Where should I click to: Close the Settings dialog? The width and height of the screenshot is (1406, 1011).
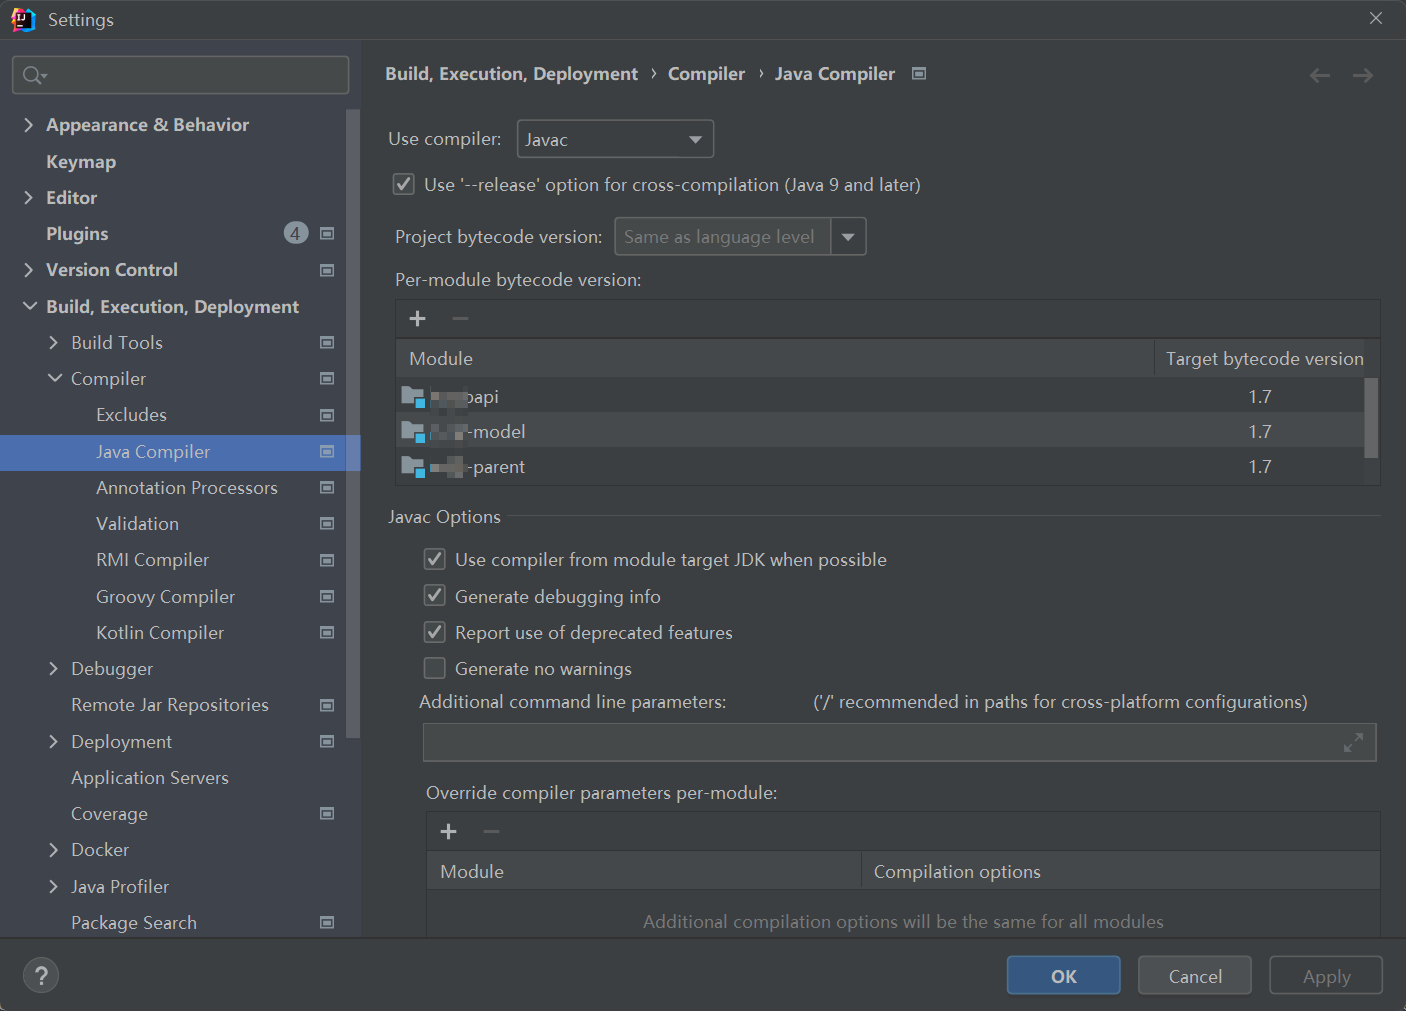tap(1376, 19)
